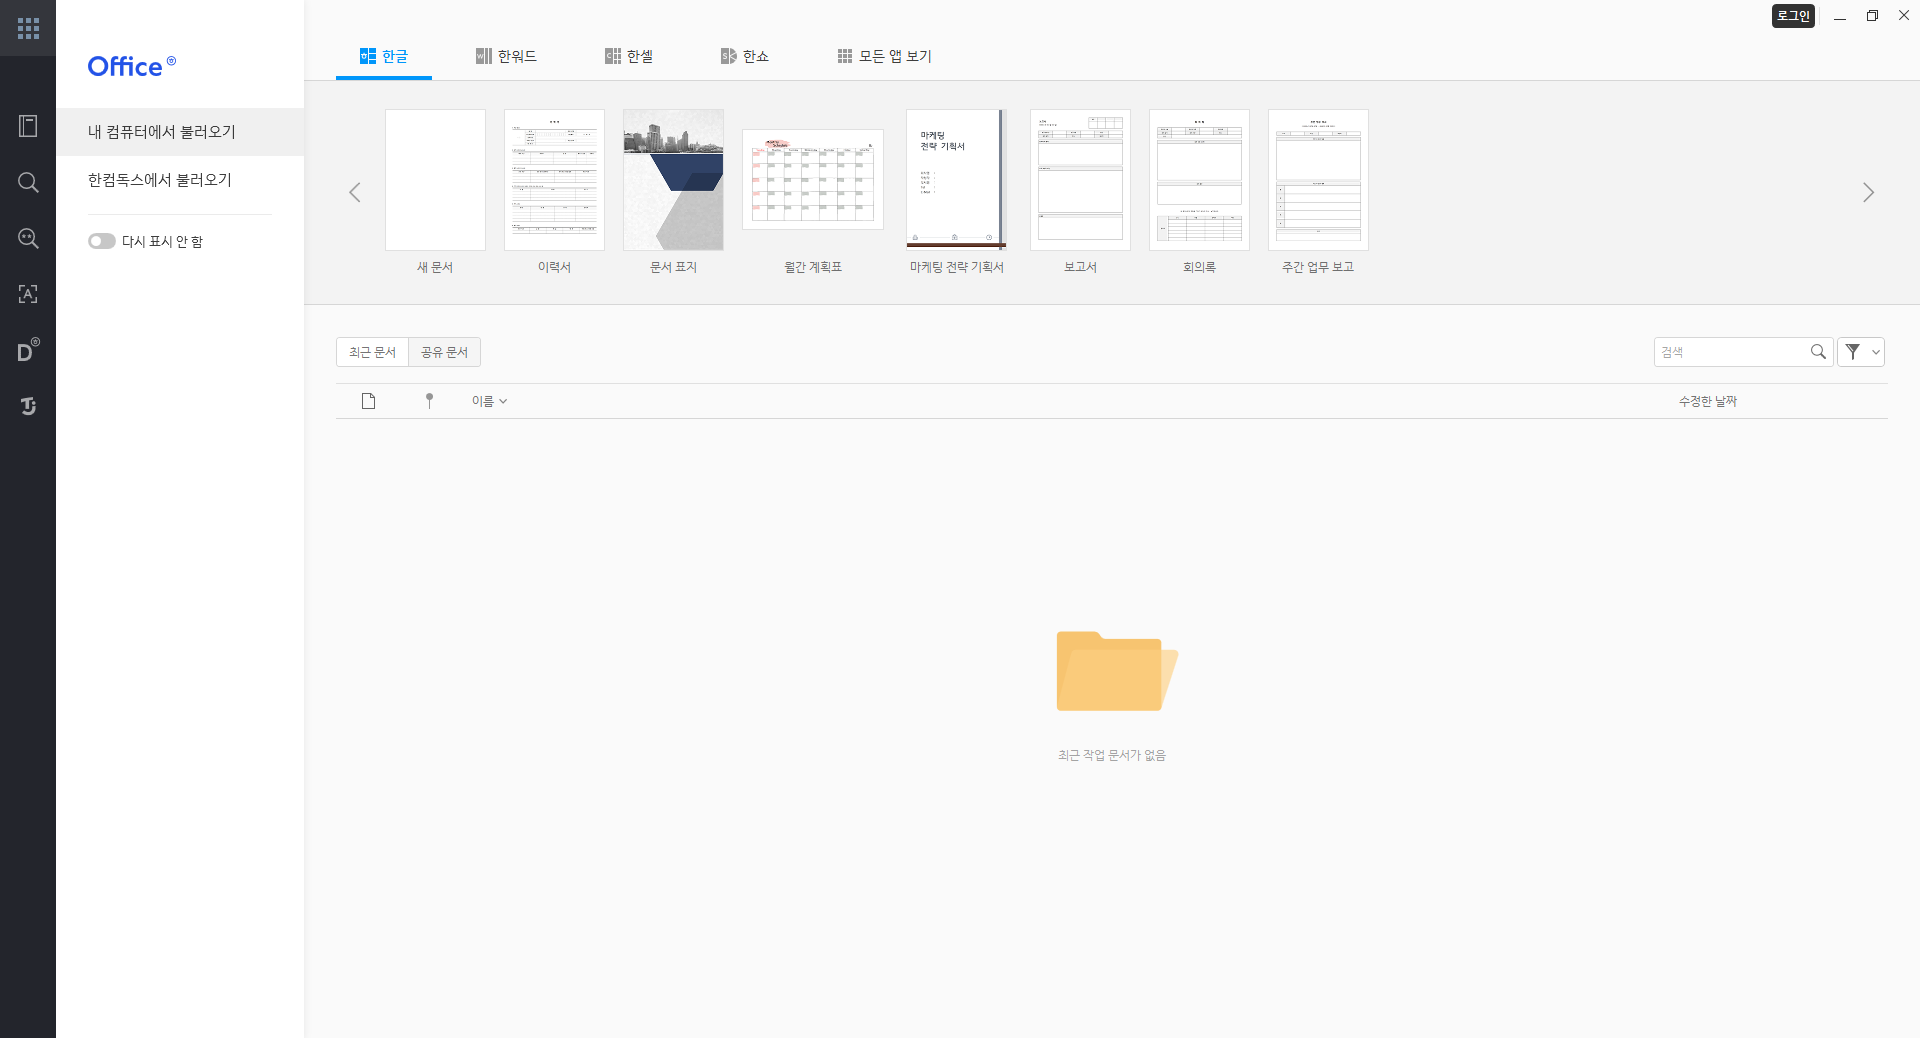Restore the window size
1920x1038 pixels.
1872,16
